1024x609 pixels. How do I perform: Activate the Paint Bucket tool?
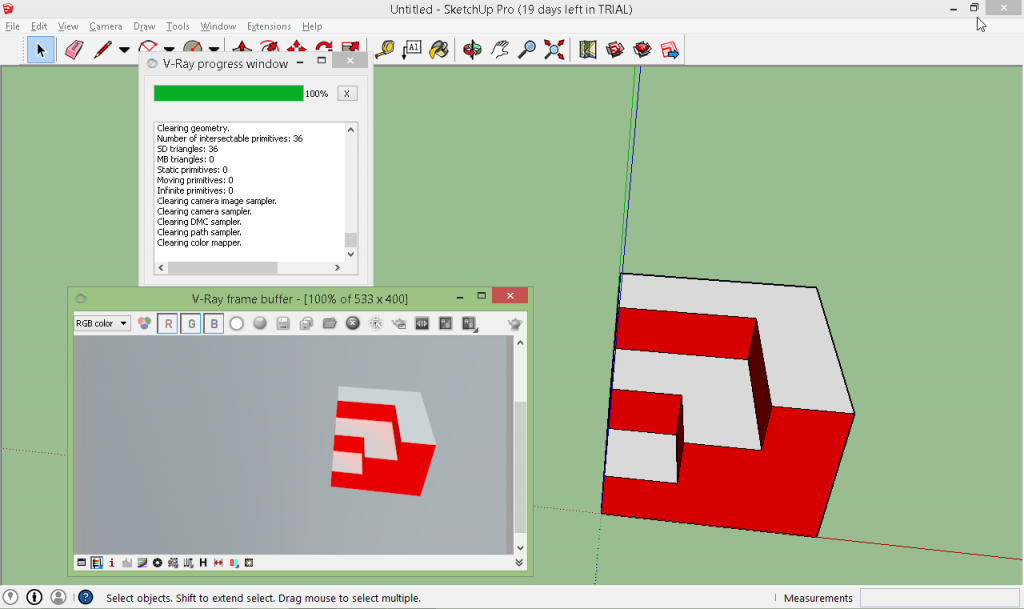(x=438, y=48)
